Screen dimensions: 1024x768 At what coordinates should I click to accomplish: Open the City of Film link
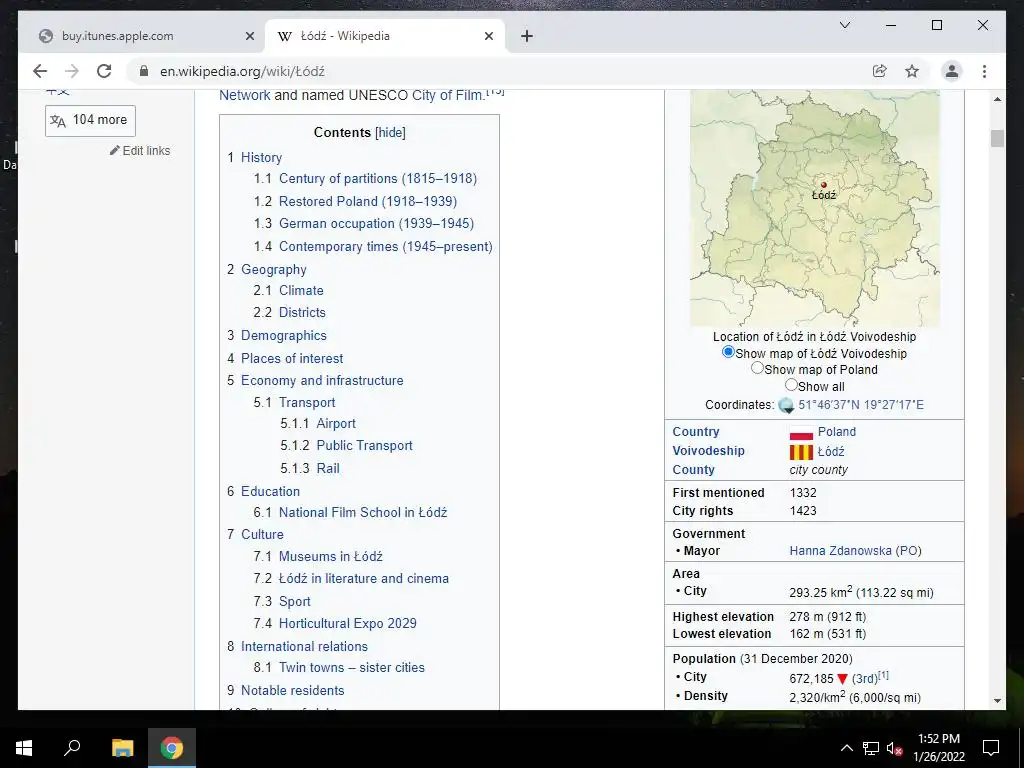click(x=448, y=95)
